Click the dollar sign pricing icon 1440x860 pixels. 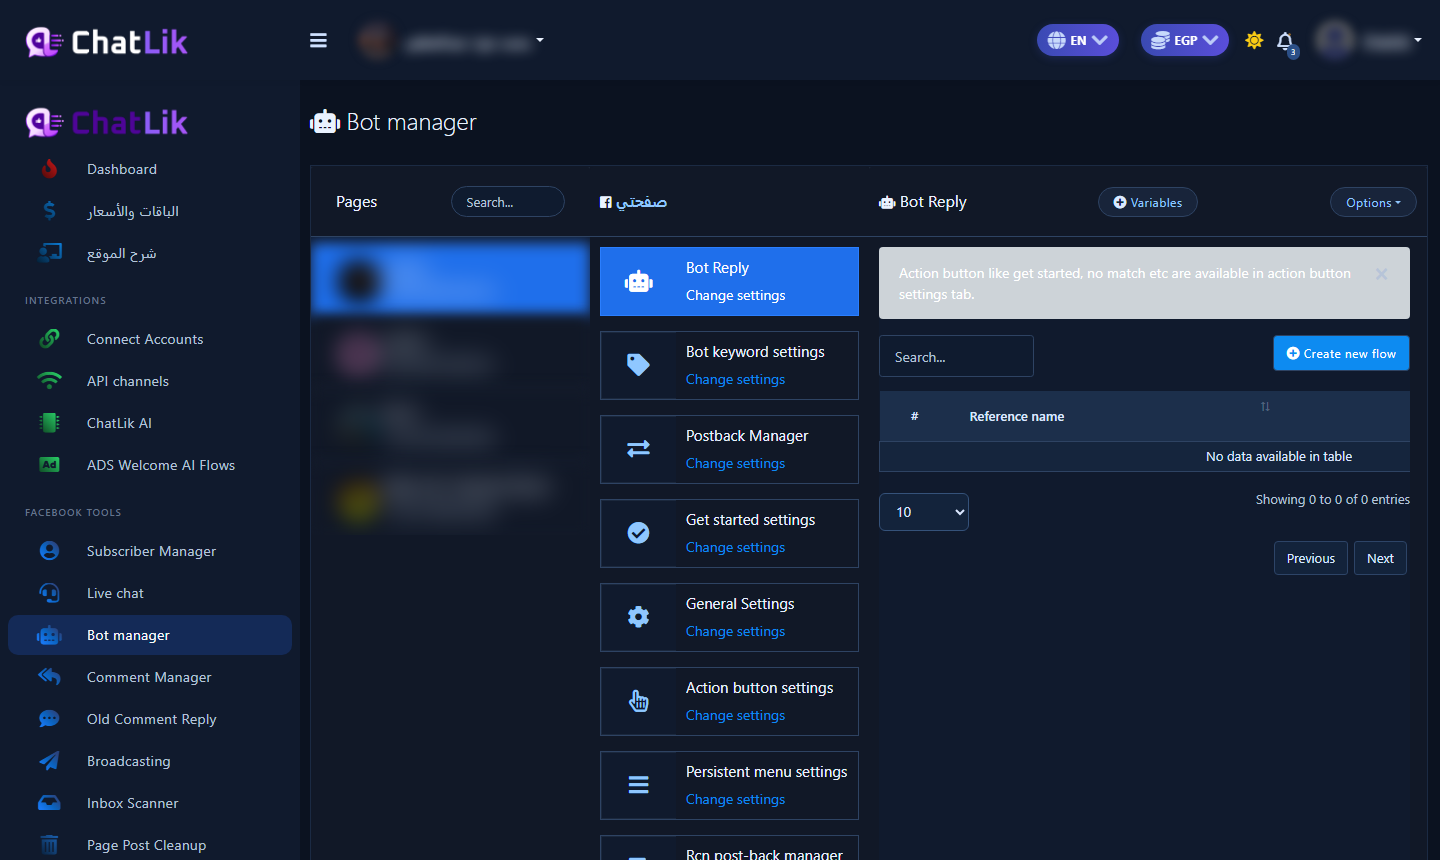pyautogui.click(x=49, y=211)
